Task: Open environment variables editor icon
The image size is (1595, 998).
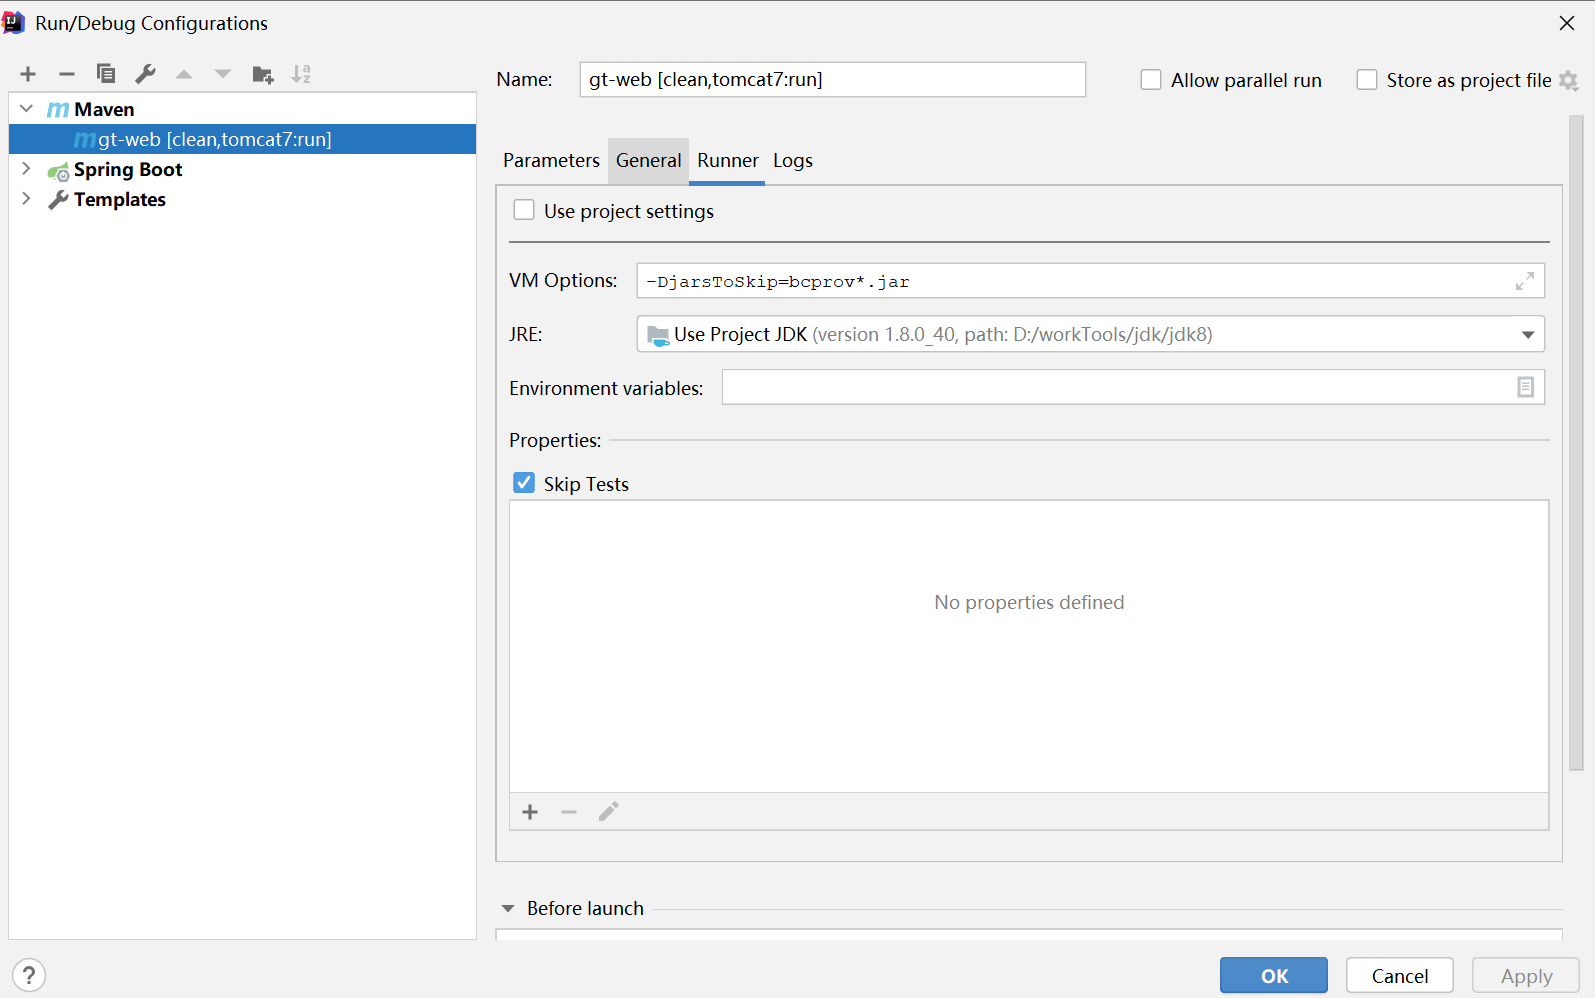Action: click(1525, 387)
